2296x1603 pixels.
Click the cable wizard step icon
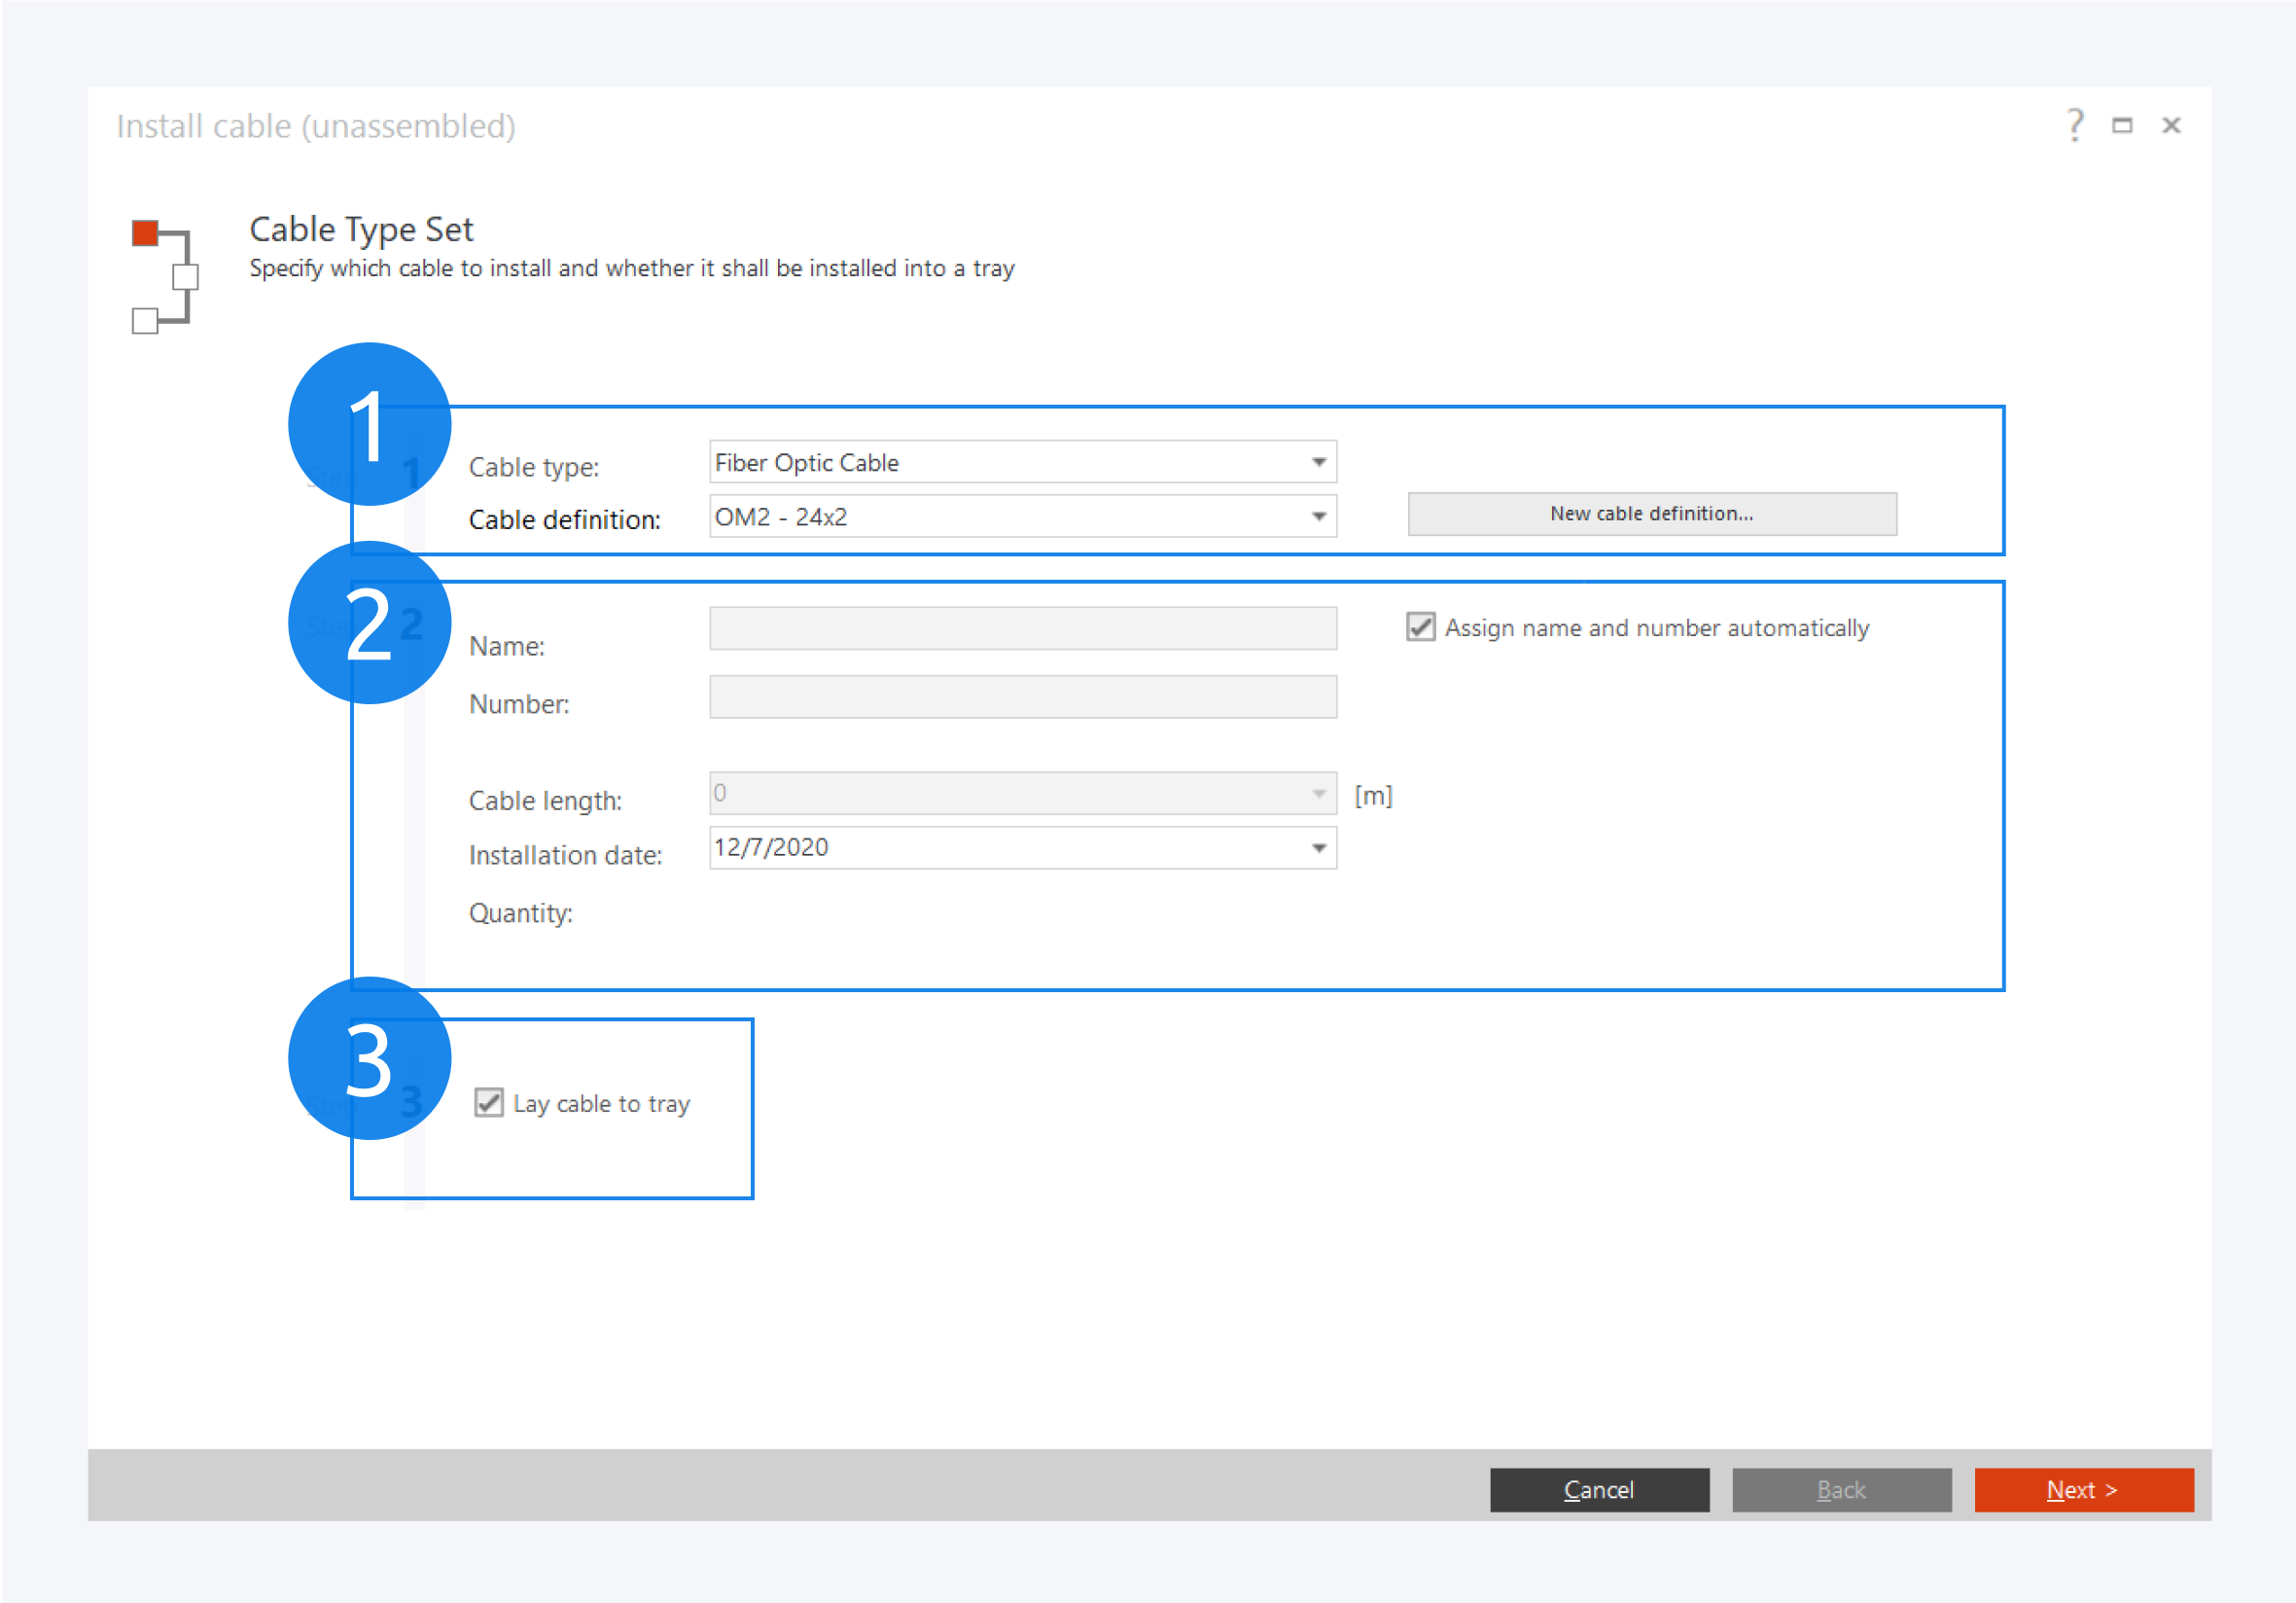(x=164, y=276)
